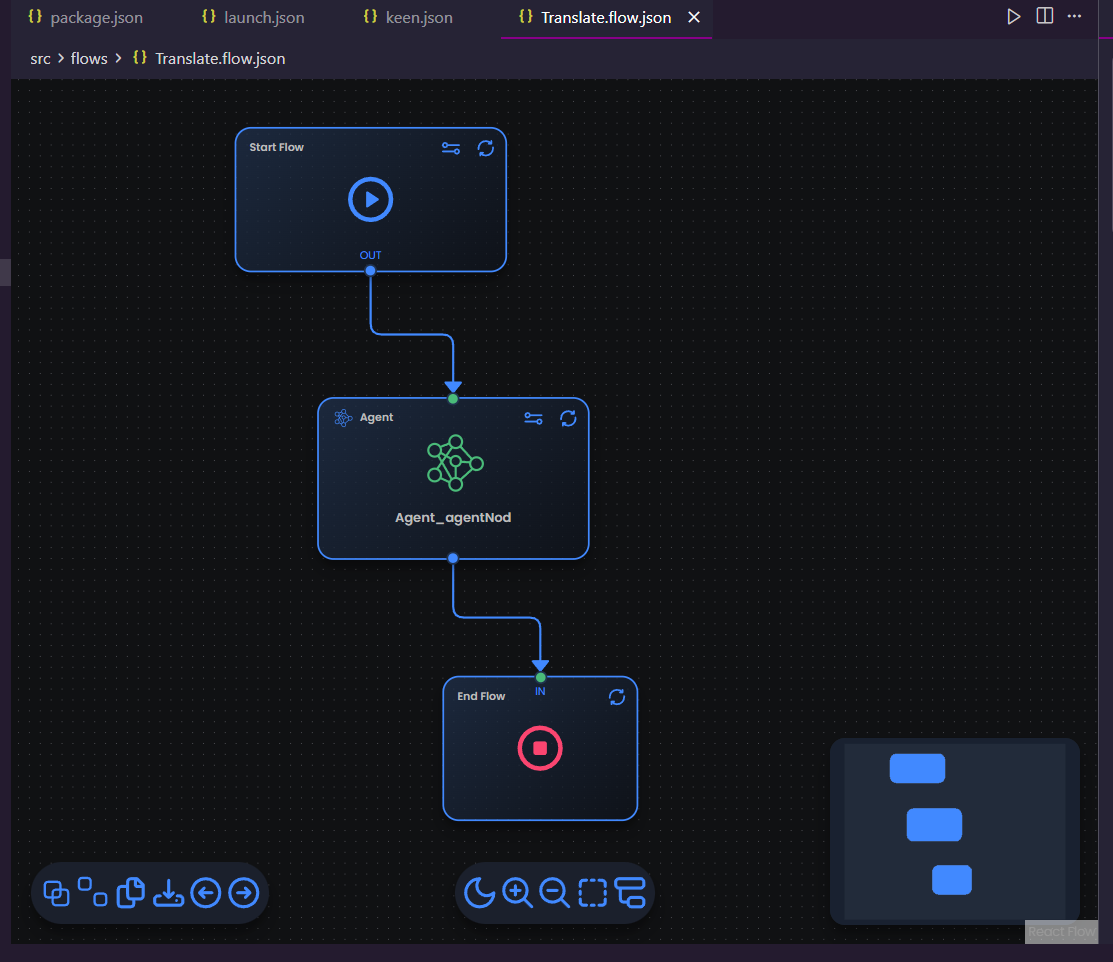The image size is (1113, 962).
Task: Click the overlapping squares icon in bottom toolbar
Action: click(x=57, y=893)
